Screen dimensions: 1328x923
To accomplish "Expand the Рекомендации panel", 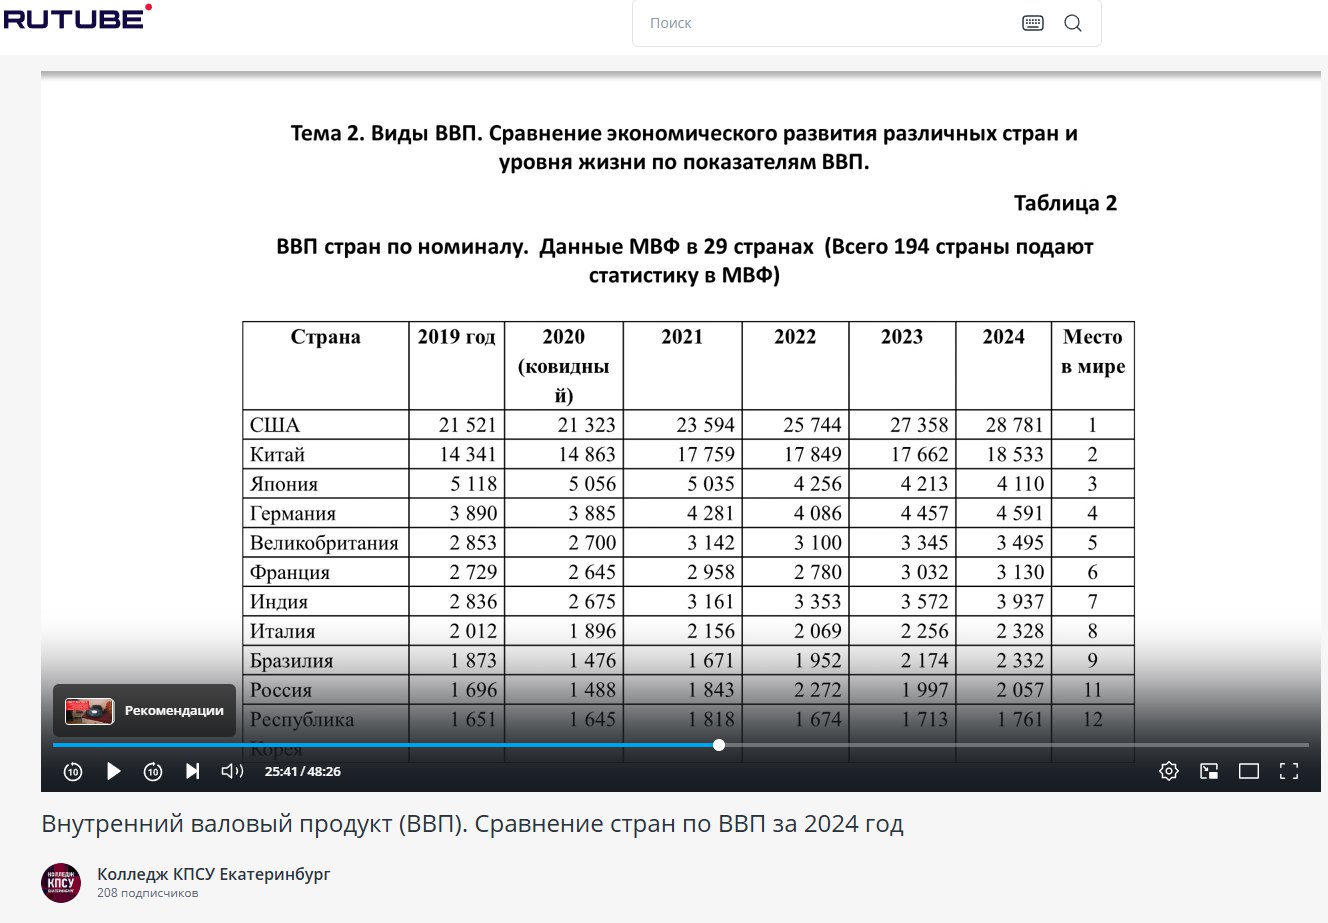I will [173, 711].
